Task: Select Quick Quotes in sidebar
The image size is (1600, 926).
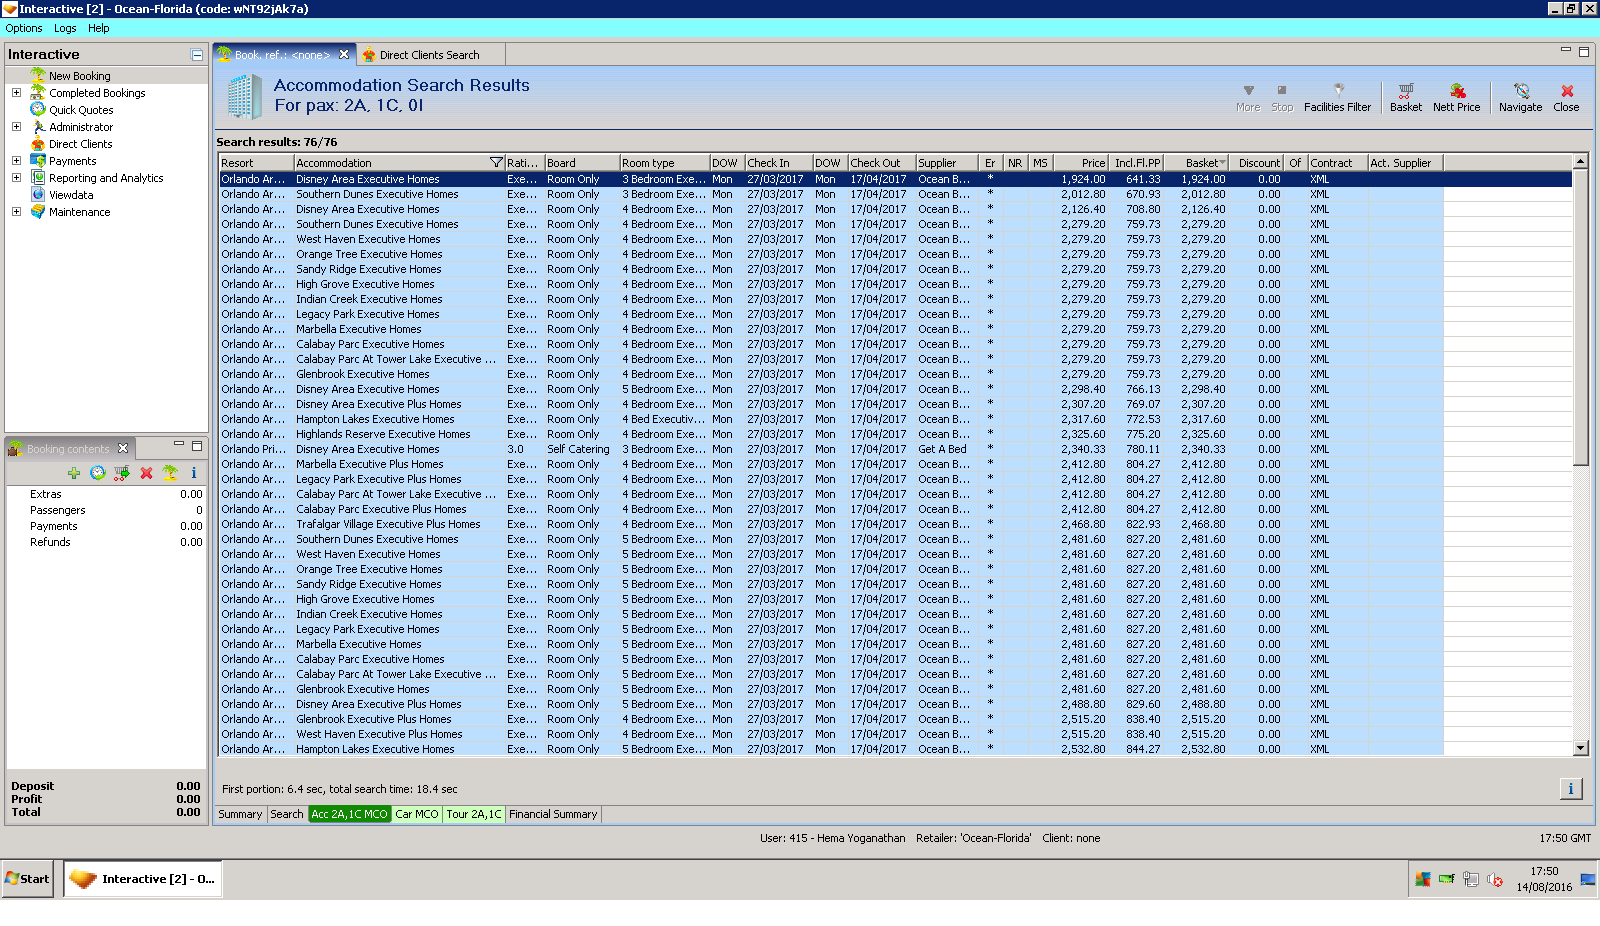Action: pos(81,110)
